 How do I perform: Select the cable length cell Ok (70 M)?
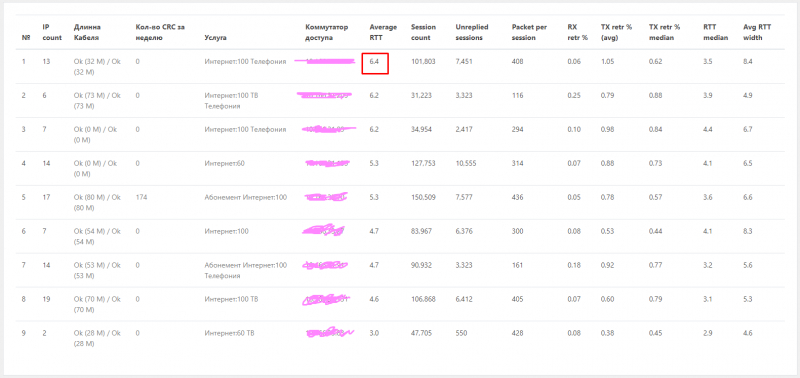coord(97,304)
